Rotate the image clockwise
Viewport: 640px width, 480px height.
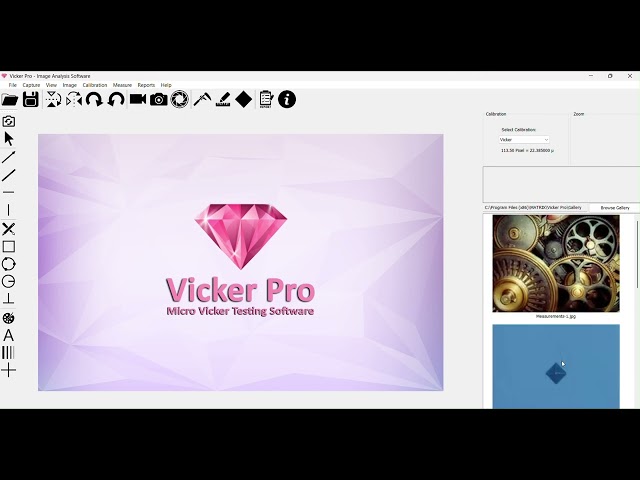click(x=94, y=100)
